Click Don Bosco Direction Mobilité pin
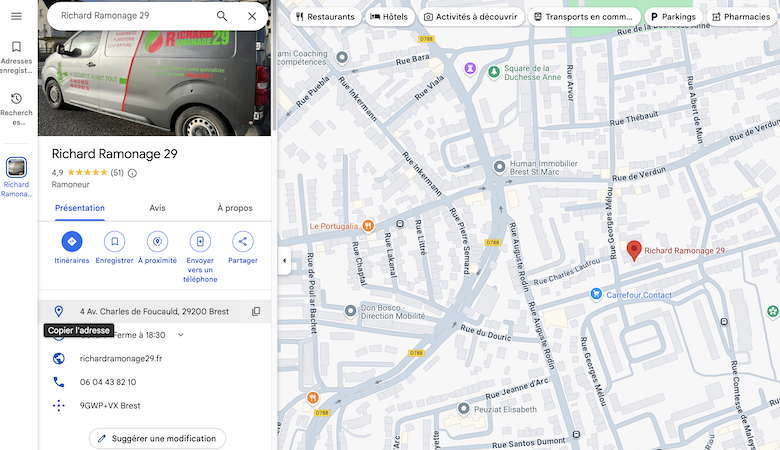The width and height of the screenshot is (780, 450). click(350, 311)
